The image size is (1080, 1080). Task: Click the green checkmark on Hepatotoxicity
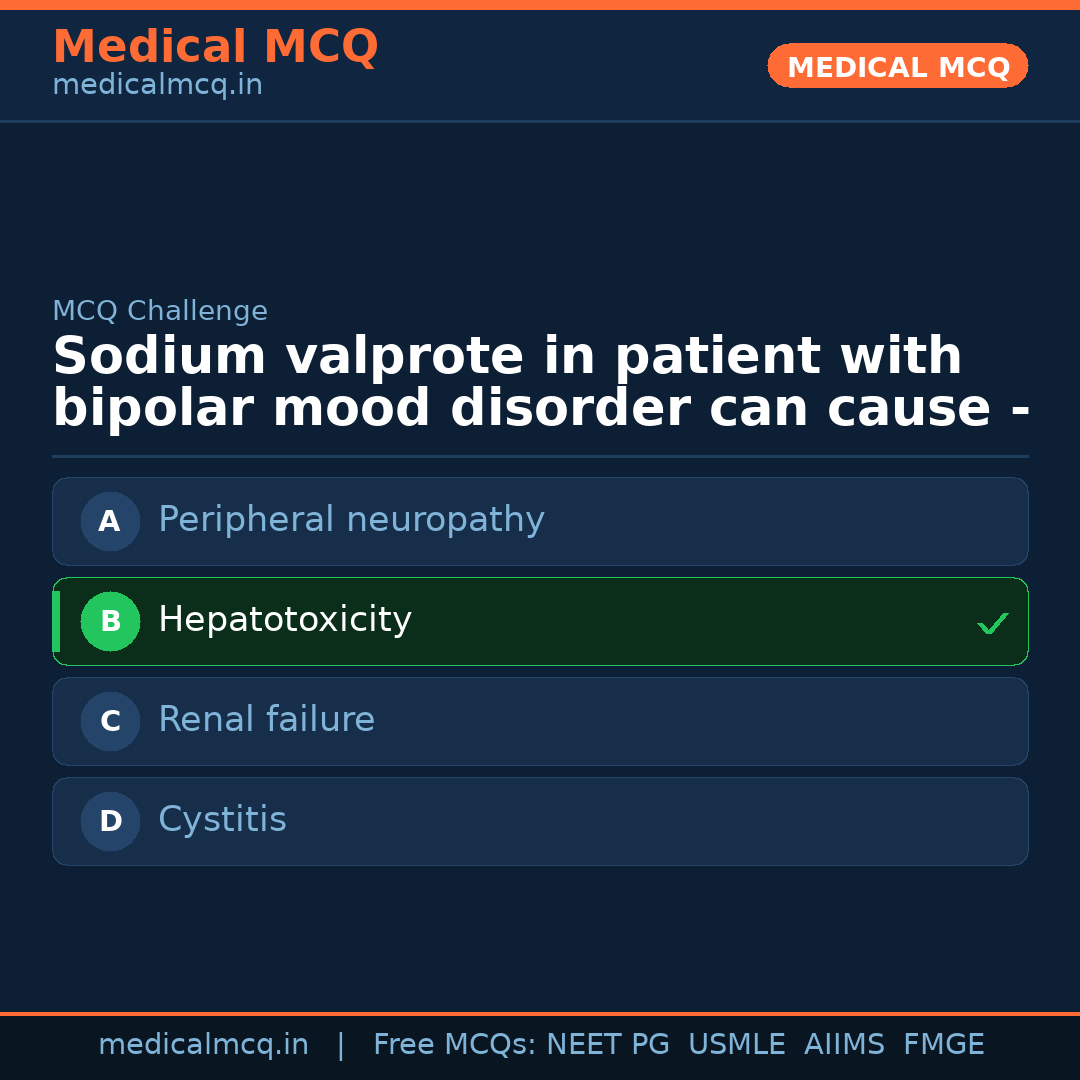[x=992, y=623]
